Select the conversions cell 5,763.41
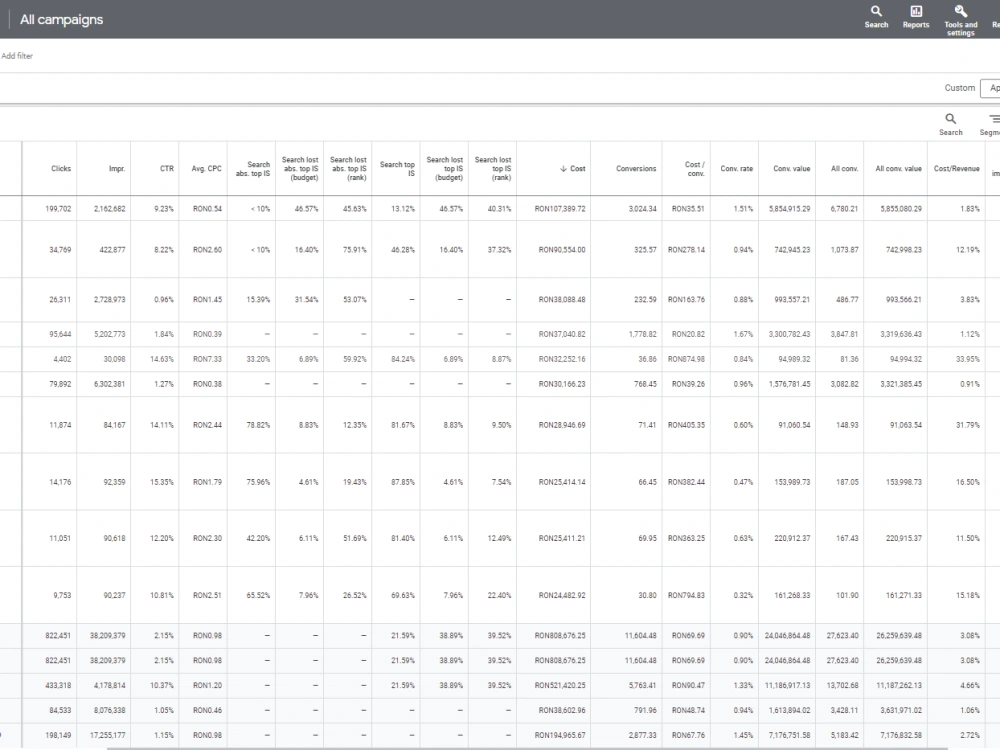1000x750 pixels. 642,686
